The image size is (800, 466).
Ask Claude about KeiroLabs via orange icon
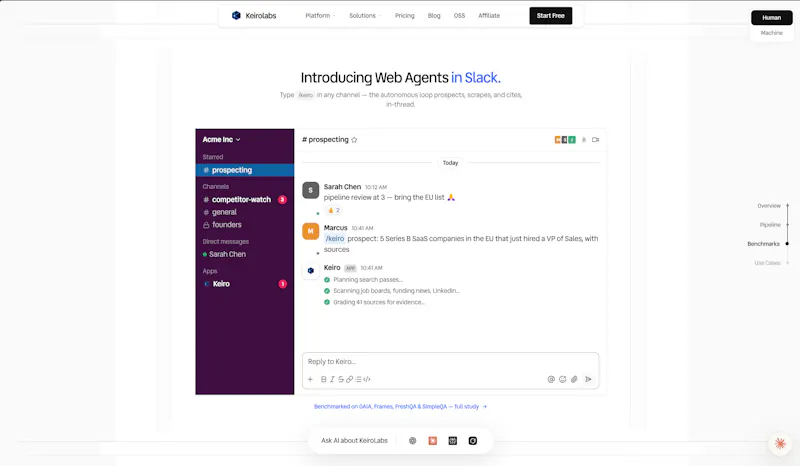pos(433,440)
